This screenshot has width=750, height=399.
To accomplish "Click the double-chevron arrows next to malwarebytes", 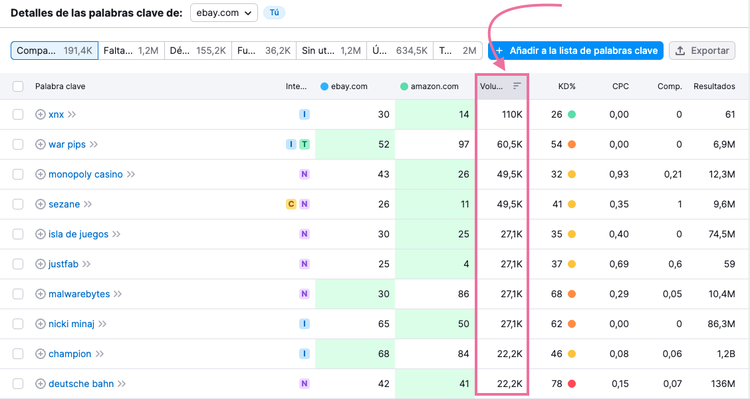I will pyautogui.click(x=118, y=294).
